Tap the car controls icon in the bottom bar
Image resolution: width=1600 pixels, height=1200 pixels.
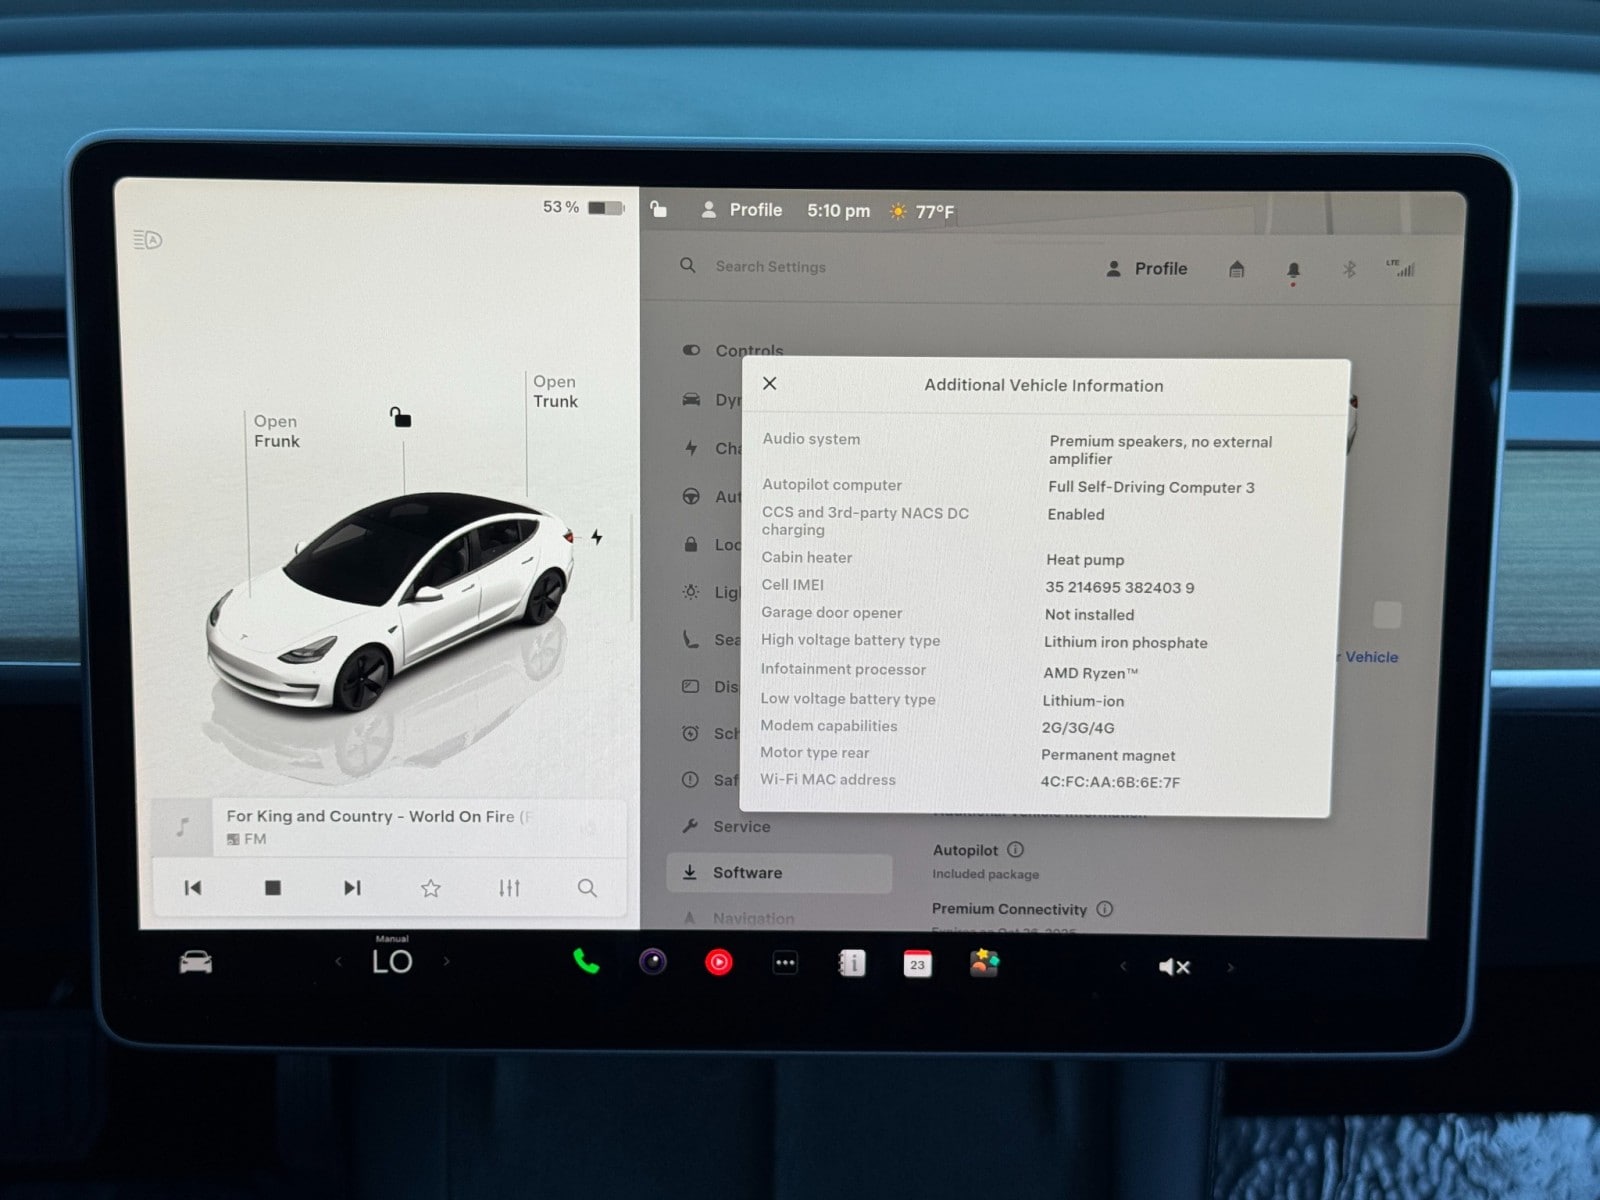tap(196, 962)
